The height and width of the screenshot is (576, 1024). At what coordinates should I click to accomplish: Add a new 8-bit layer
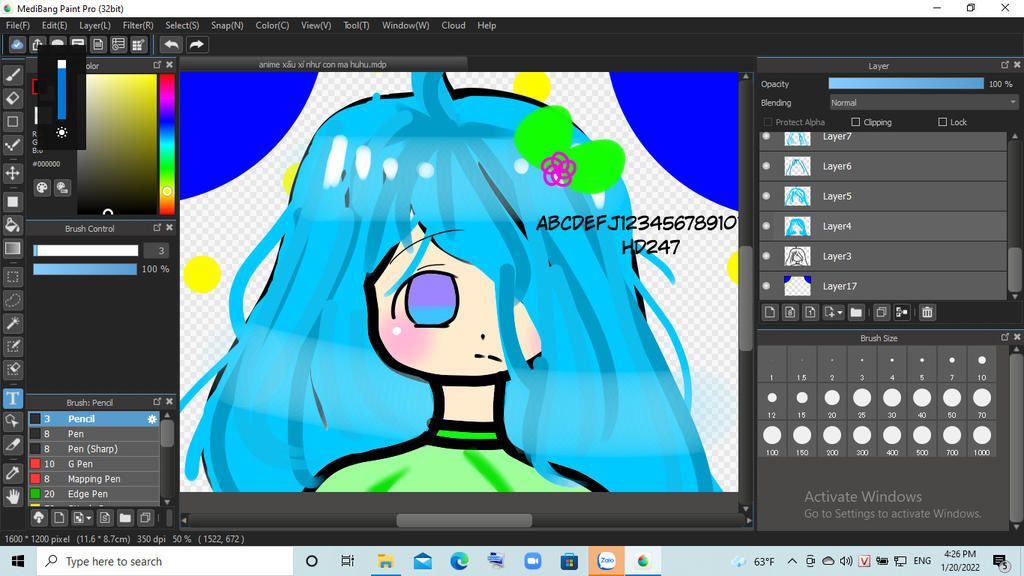click(790, 312)
